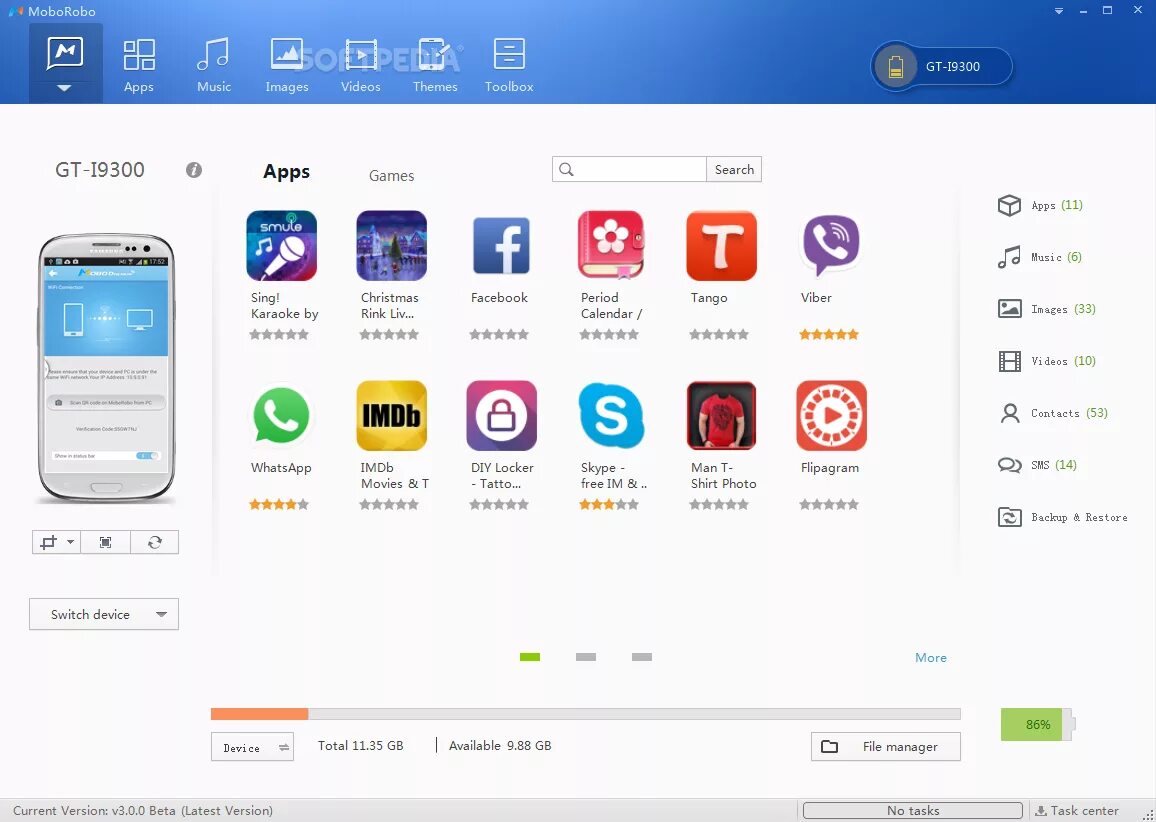
Task: Open the Videos toolbar section
Action: click(361, 66)
